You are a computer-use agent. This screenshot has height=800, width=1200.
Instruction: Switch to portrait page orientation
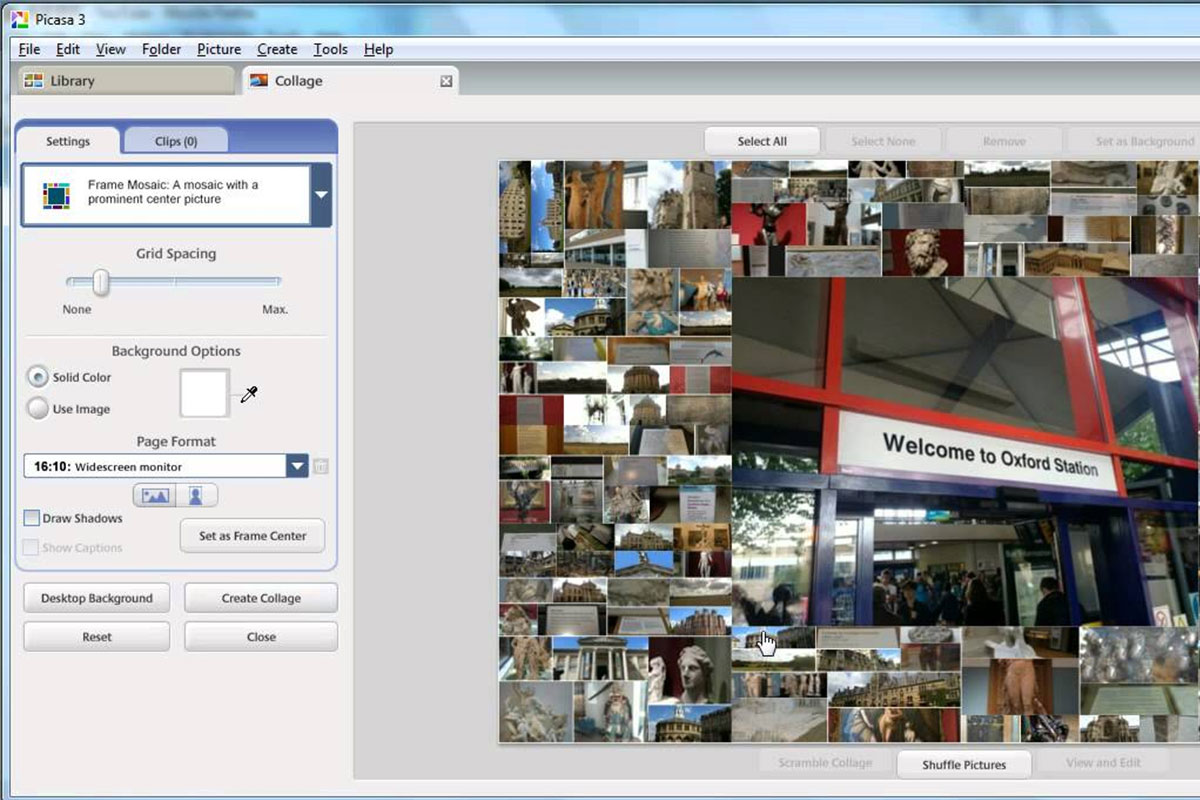click(196, 495)
